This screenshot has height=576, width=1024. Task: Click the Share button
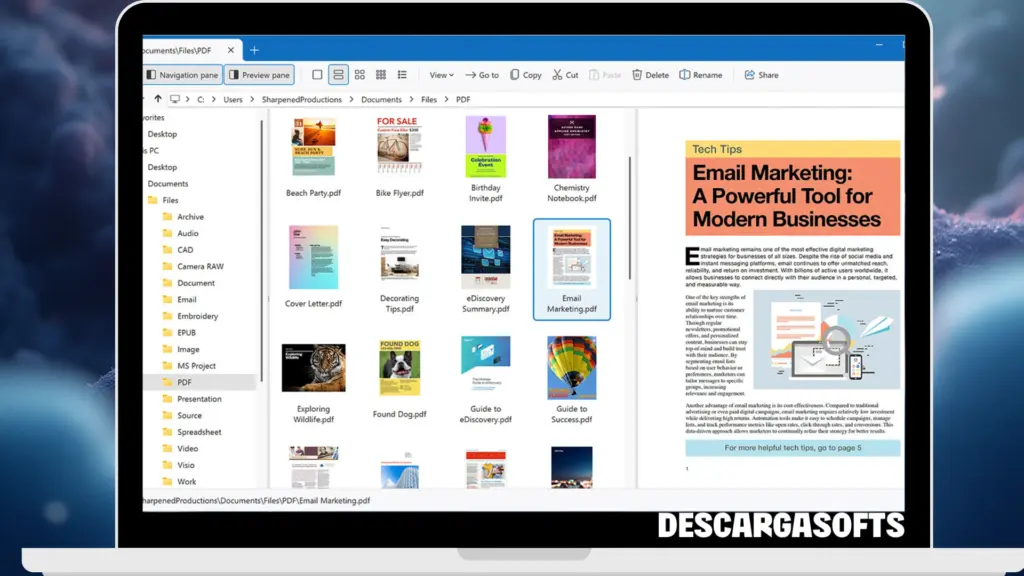(761, 74)
